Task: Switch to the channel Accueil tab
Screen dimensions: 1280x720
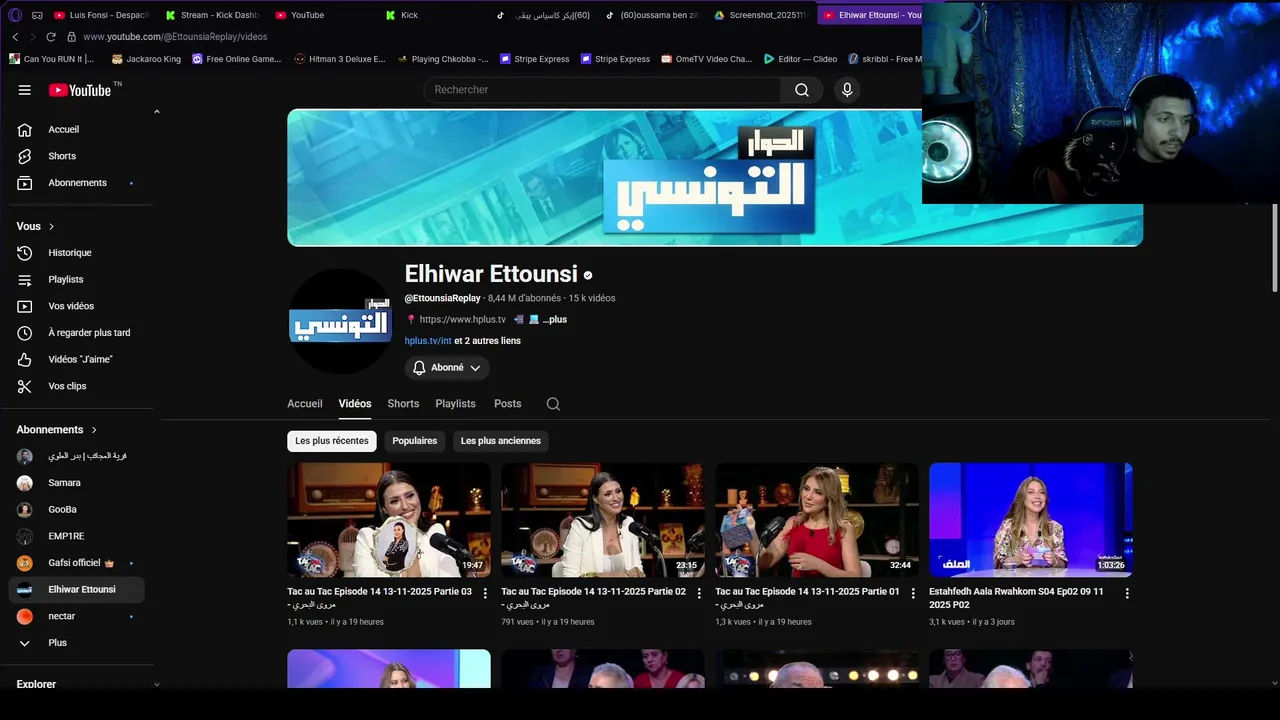Action: click(305, 404)
